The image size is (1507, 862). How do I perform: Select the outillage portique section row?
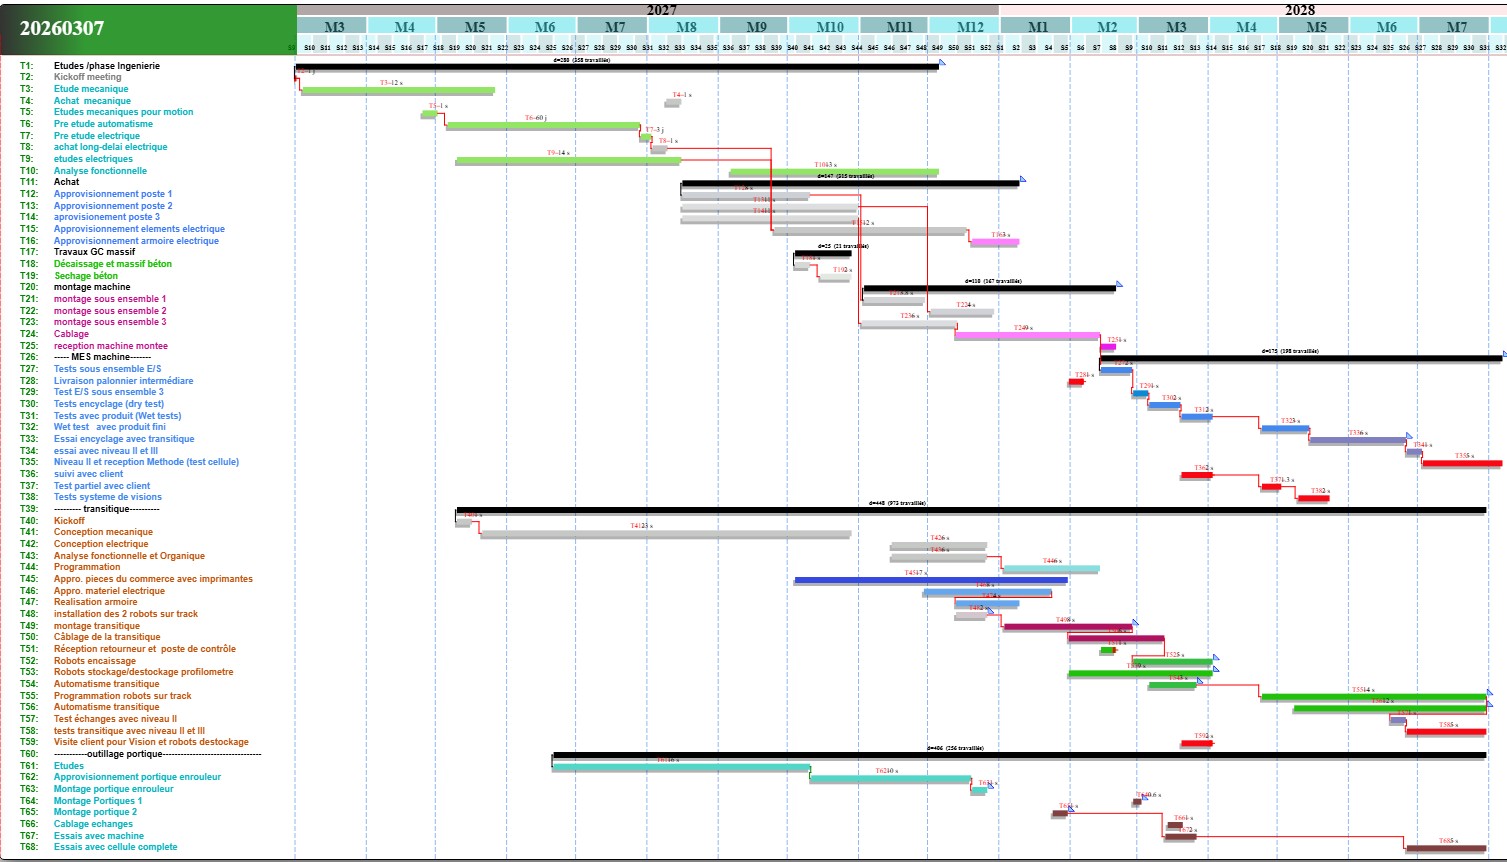click(157, 754)
